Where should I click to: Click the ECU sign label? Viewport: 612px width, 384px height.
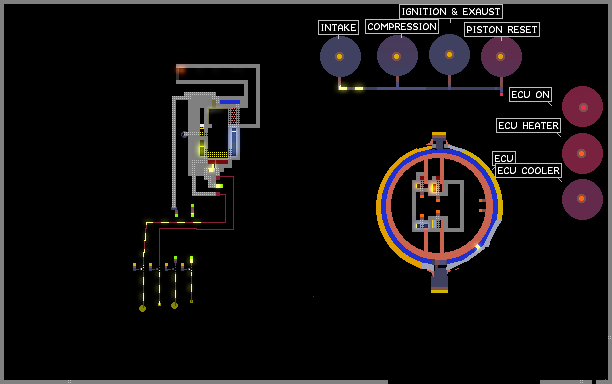click(504, 158)
